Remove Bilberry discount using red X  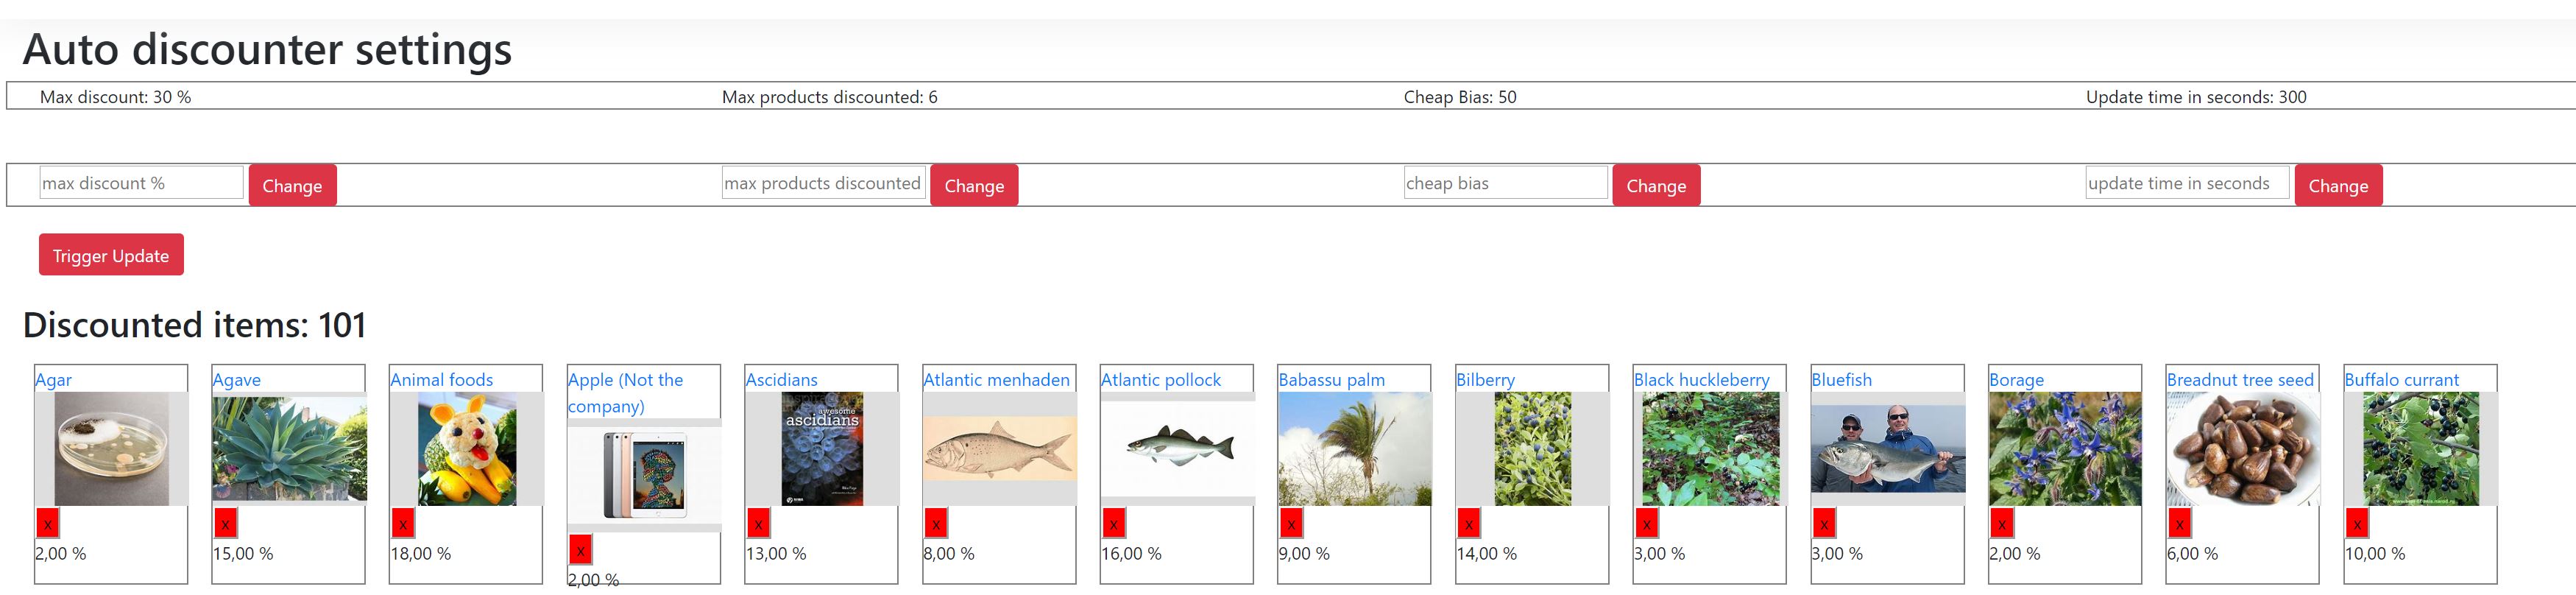1468,523
